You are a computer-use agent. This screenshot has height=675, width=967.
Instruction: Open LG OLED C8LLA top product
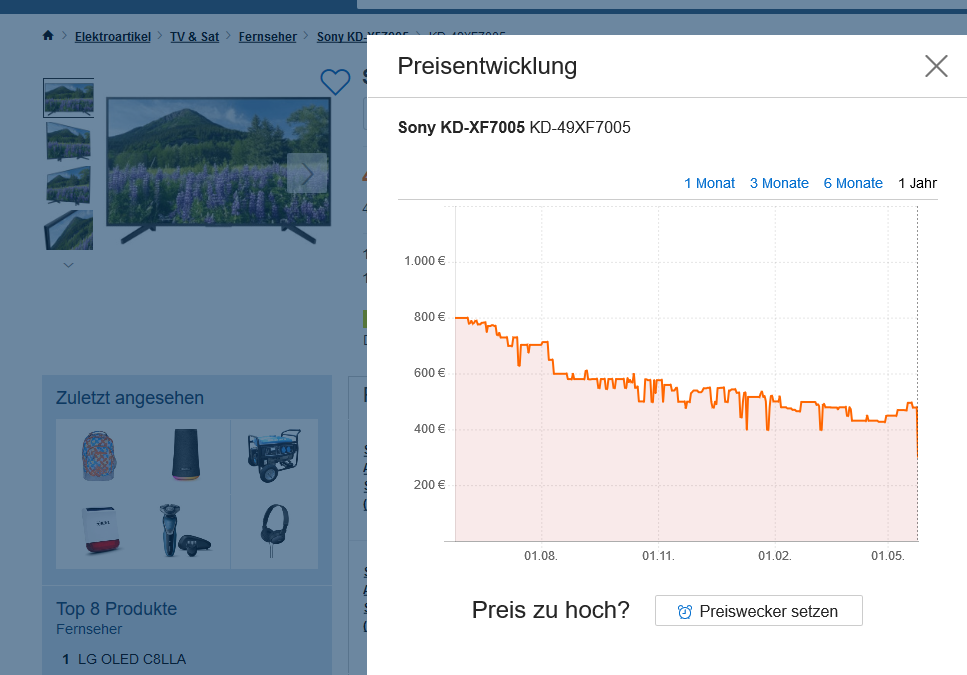[x=130, y=659]
